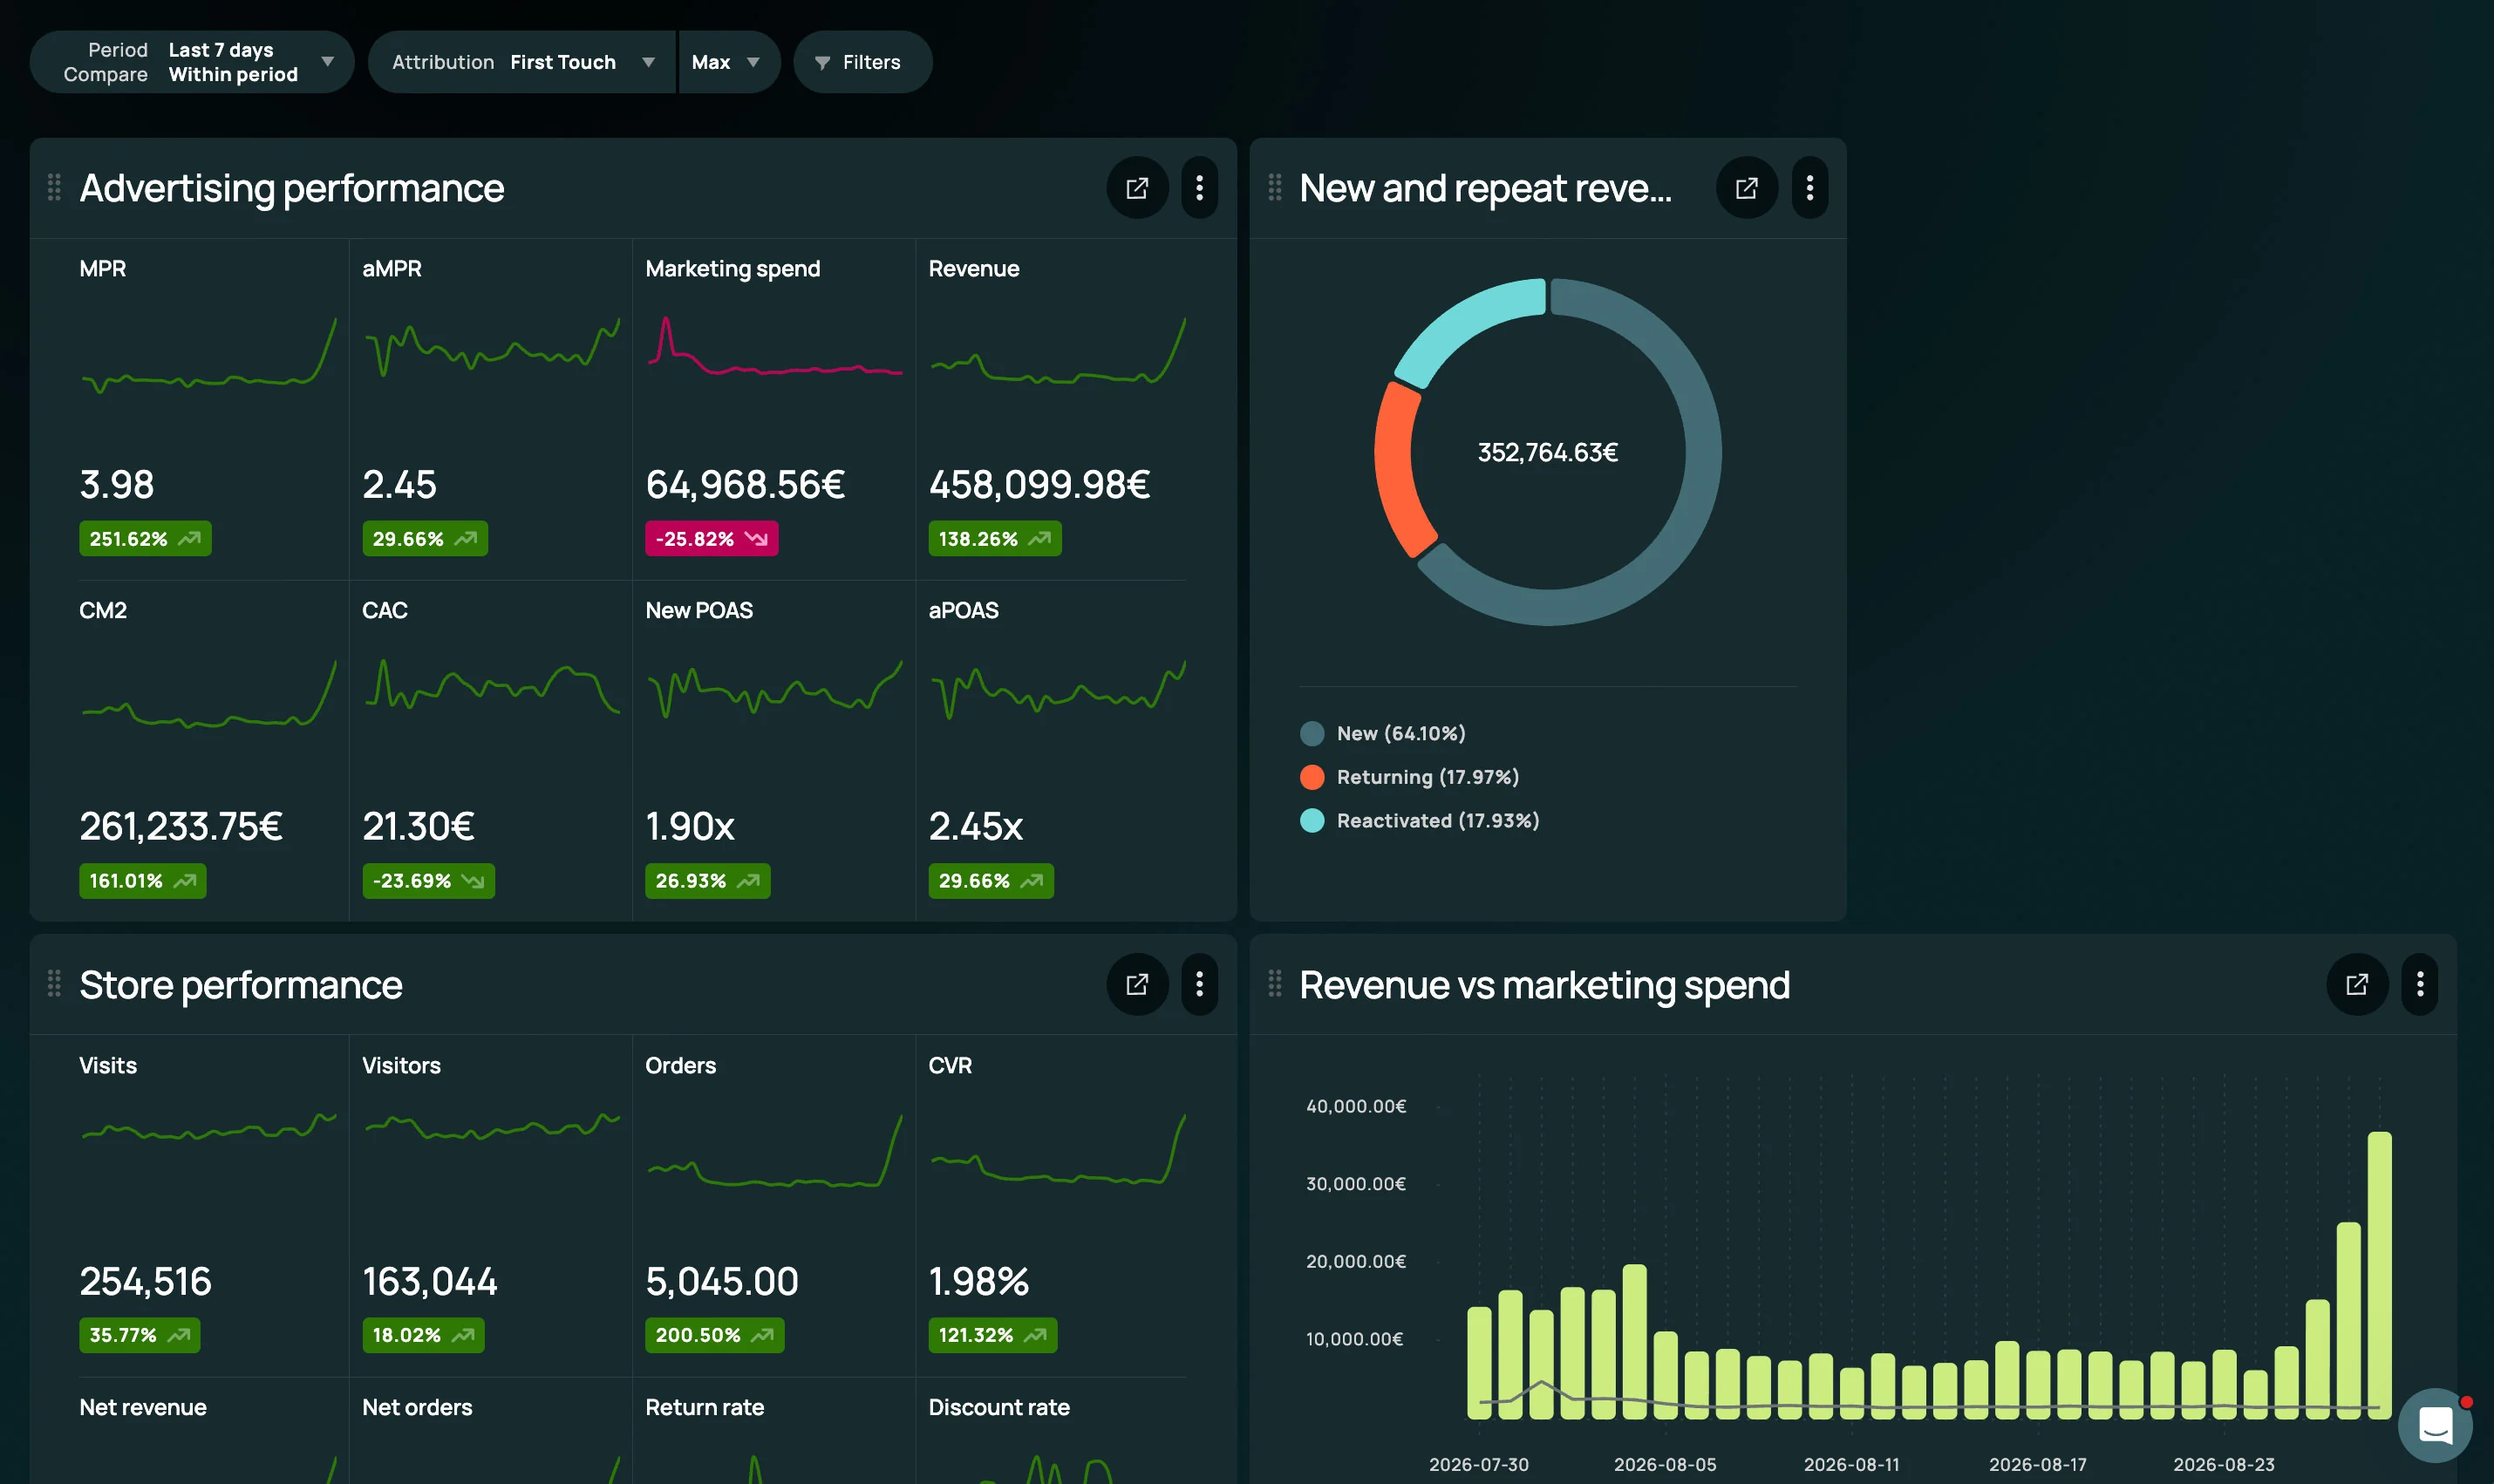Click the tallest bar in revenue chart
This screenshot has height=1484, width=2494.
[x=2379, y=1274]
